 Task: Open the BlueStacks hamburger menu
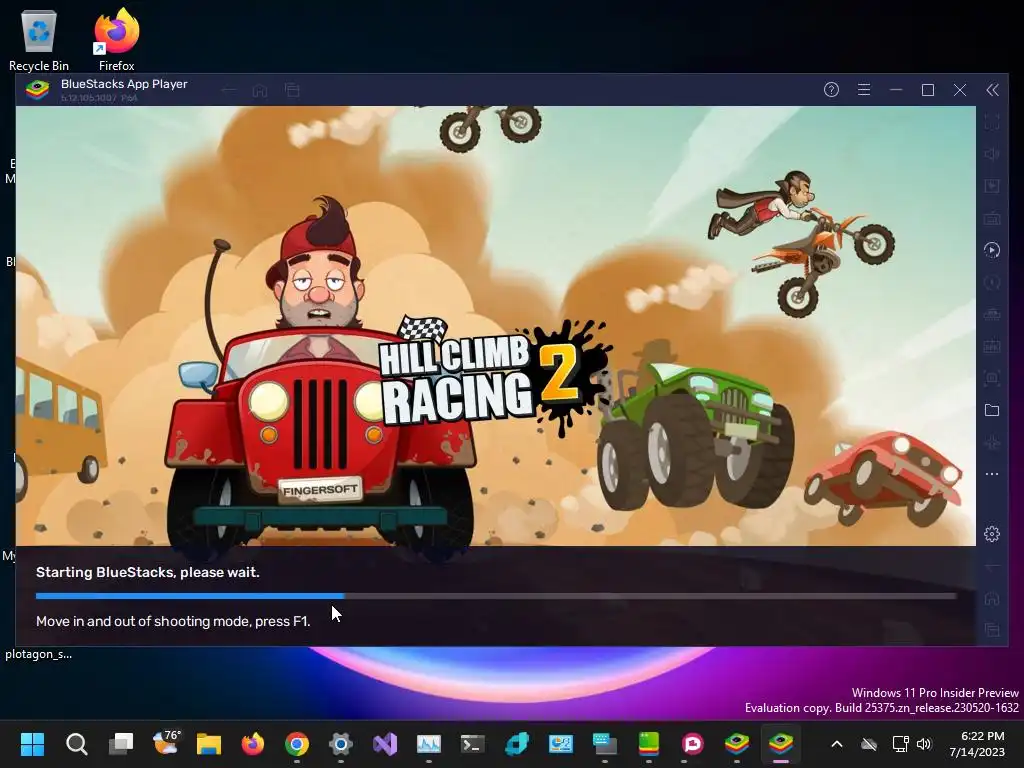pyautogui.click(x=863, y=90)
